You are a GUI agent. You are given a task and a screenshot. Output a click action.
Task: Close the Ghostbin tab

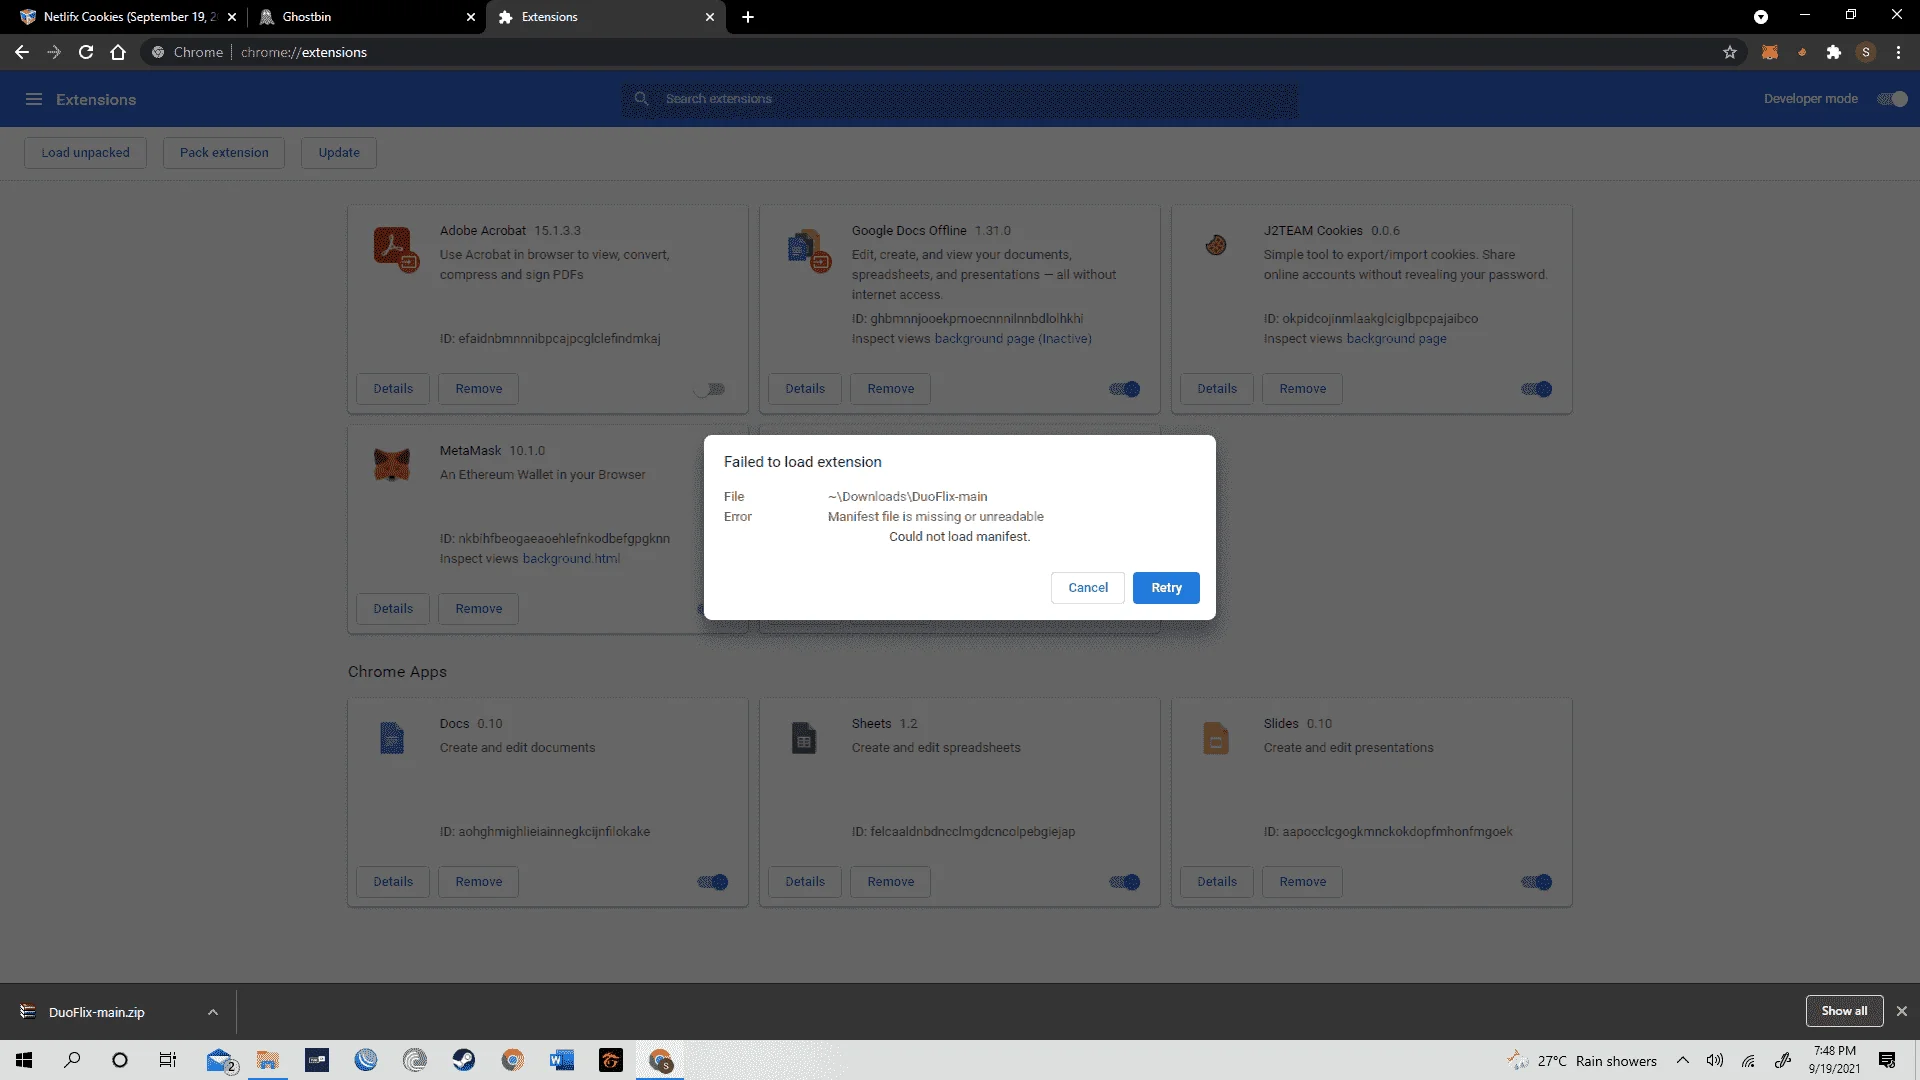[471, 17]
